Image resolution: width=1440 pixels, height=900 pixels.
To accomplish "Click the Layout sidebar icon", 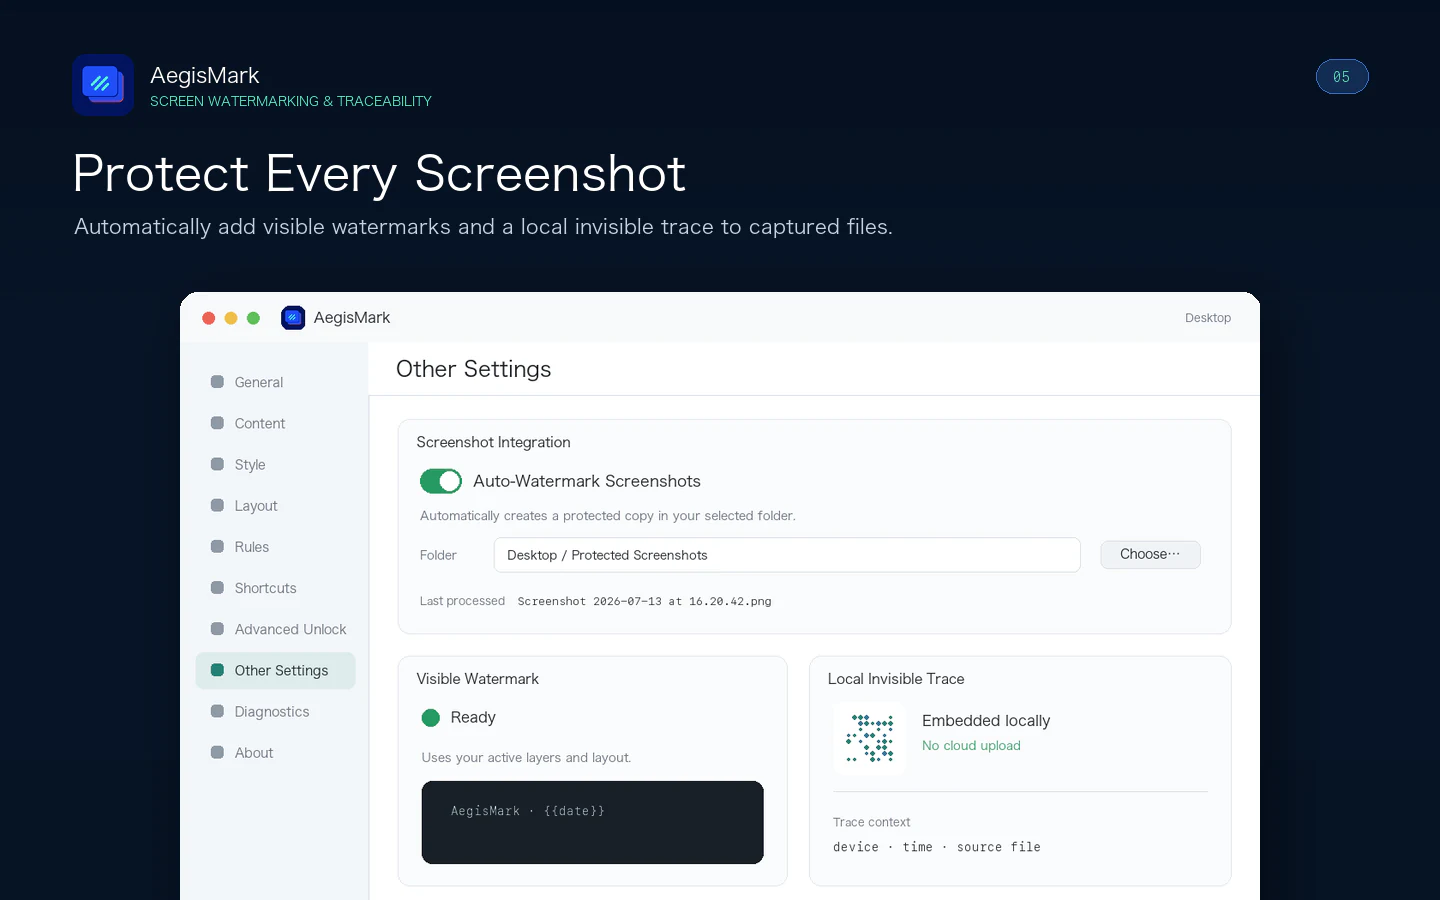I will [x=217, y=505].
